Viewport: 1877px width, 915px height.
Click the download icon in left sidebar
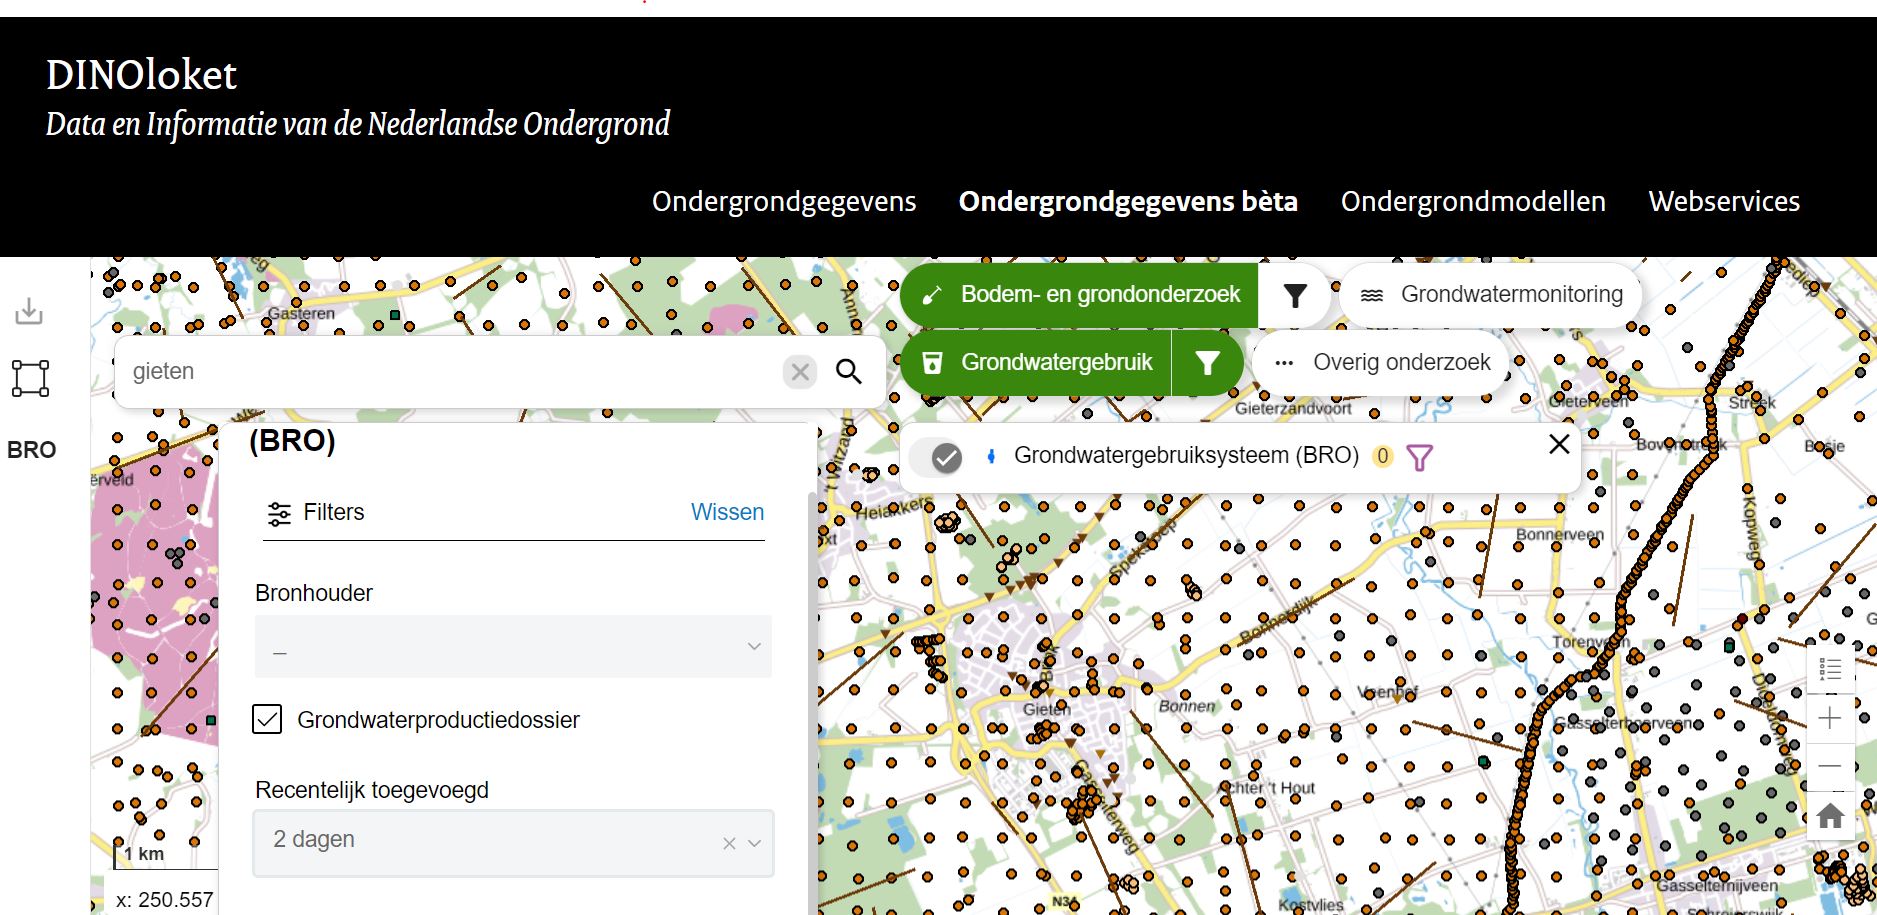point(29,312)
